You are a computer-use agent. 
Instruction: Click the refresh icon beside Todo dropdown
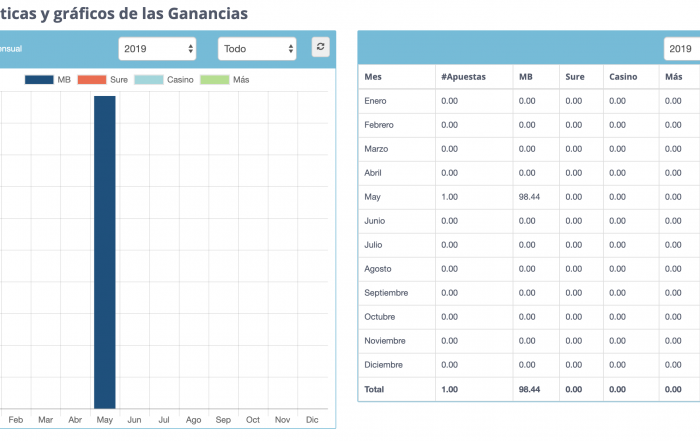tap(320, 47)
